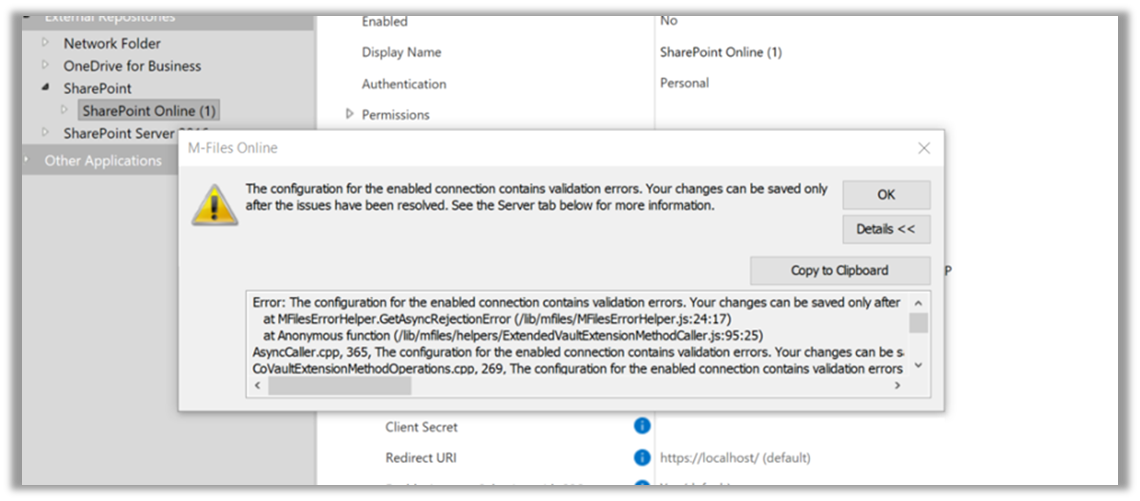Click the Anonymous function stack trace line

[513, 334]
